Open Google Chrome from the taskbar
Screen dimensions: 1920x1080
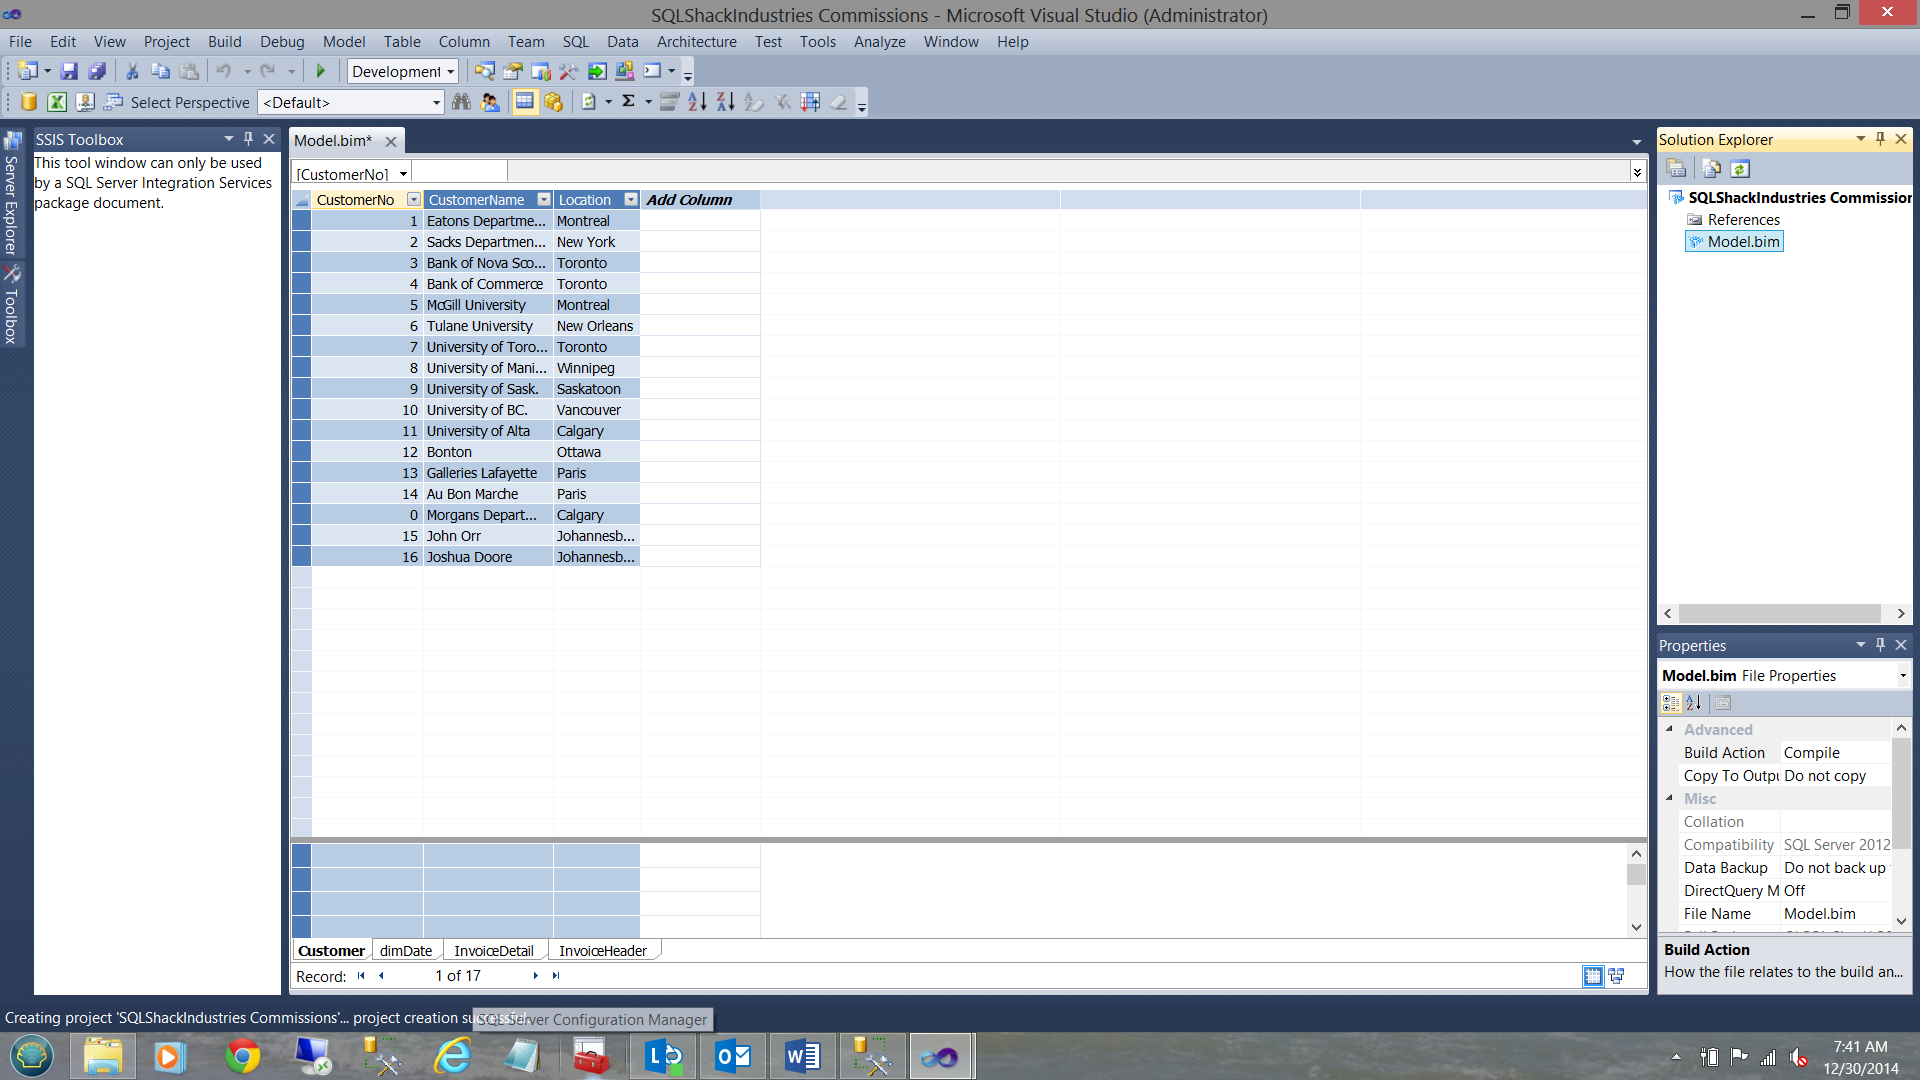tap(242, 1056)
